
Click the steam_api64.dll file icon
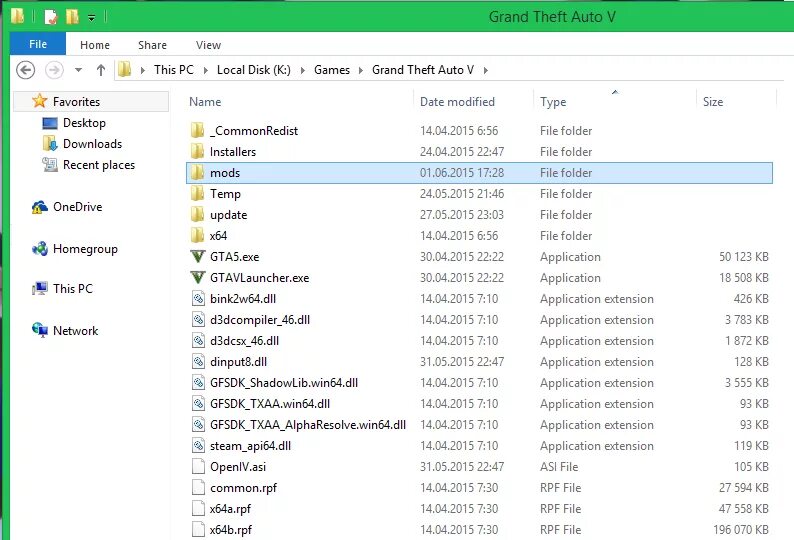click(x=198, y=446)
